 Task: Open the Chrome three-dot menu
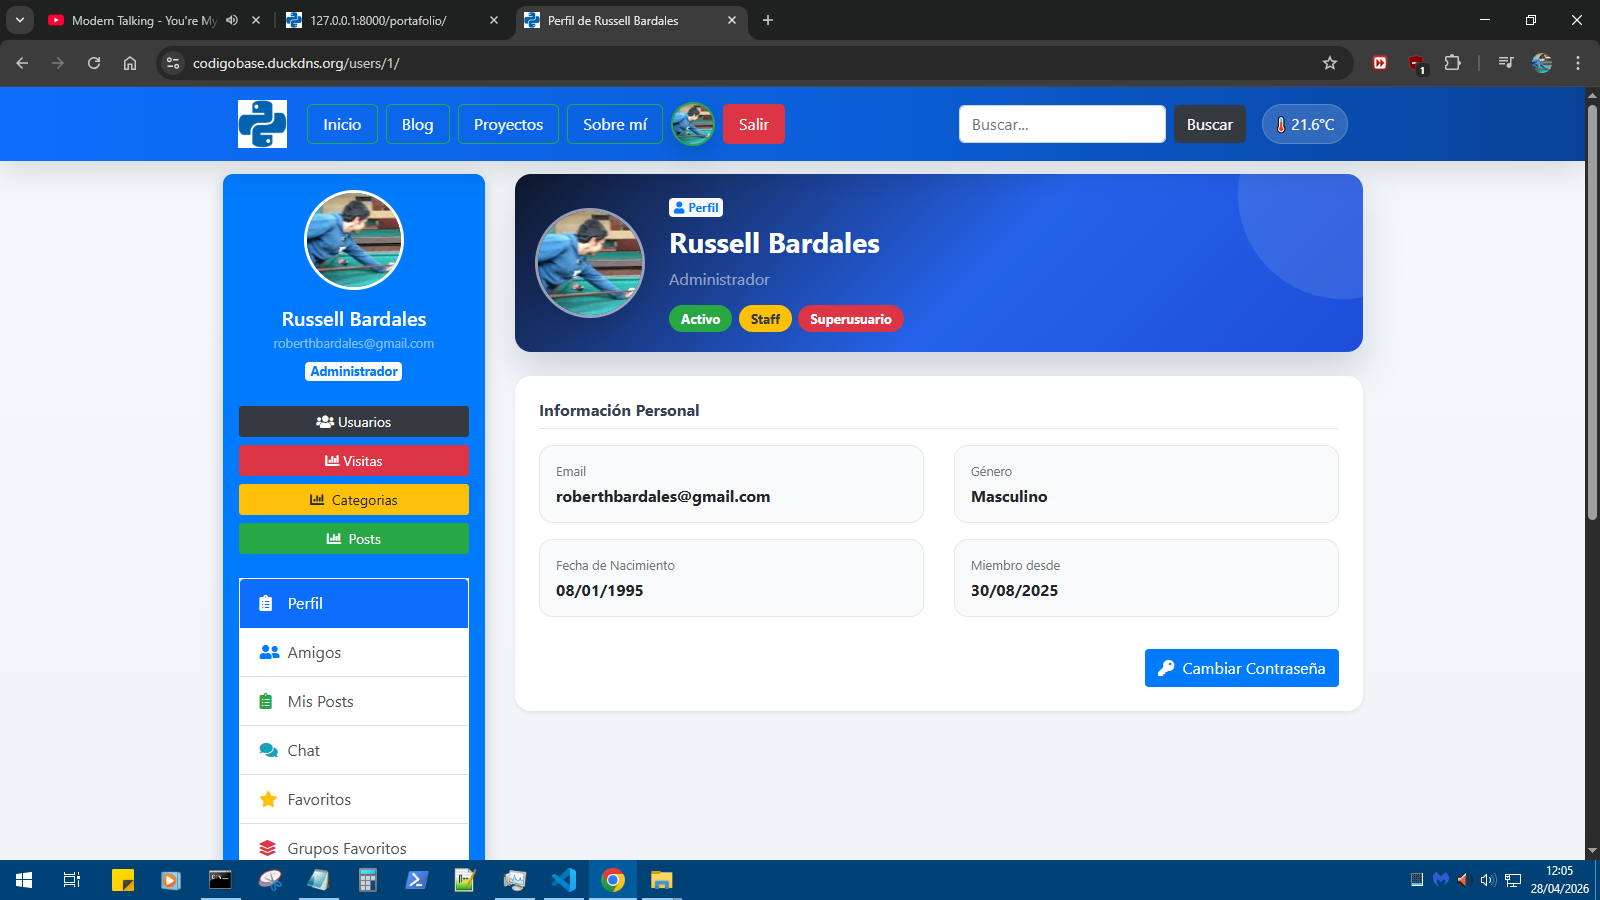1578,63
